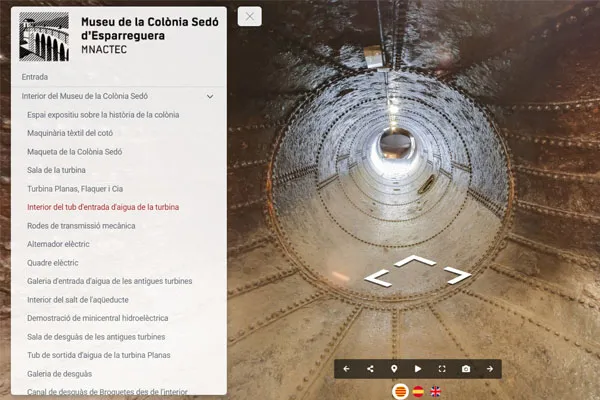600x400 pixels.
Task: Open the map location pin
Action: click(394, 369)
